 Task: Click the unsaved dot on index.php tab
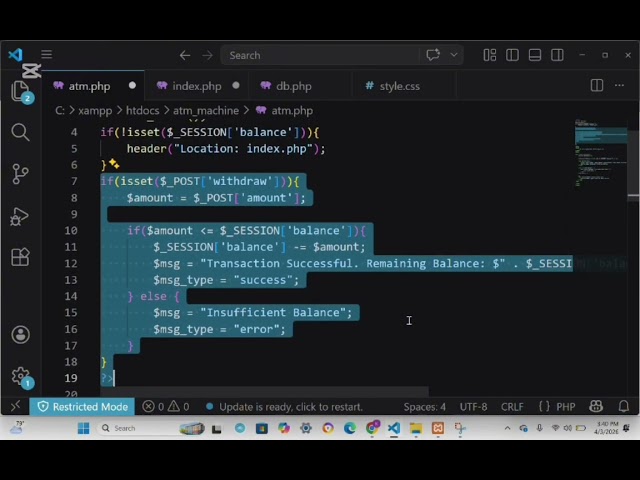pyautogui.click(x=236, y=86)
